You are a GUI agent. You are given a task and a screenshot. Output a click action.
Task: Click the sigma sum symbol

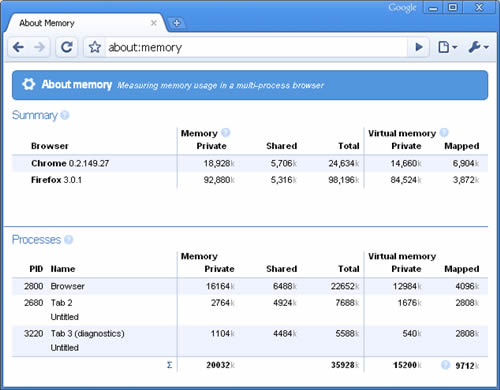point(169,365)
